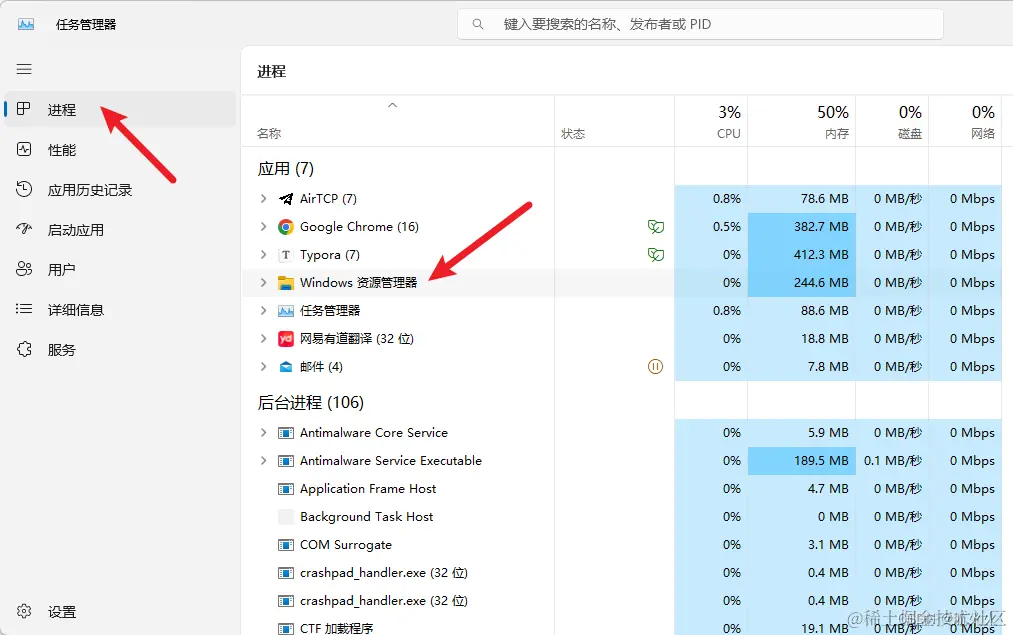The image size is (1013, 635).
Task: Click the 性能 performance sidebar icon
Action: click(24, 149)
